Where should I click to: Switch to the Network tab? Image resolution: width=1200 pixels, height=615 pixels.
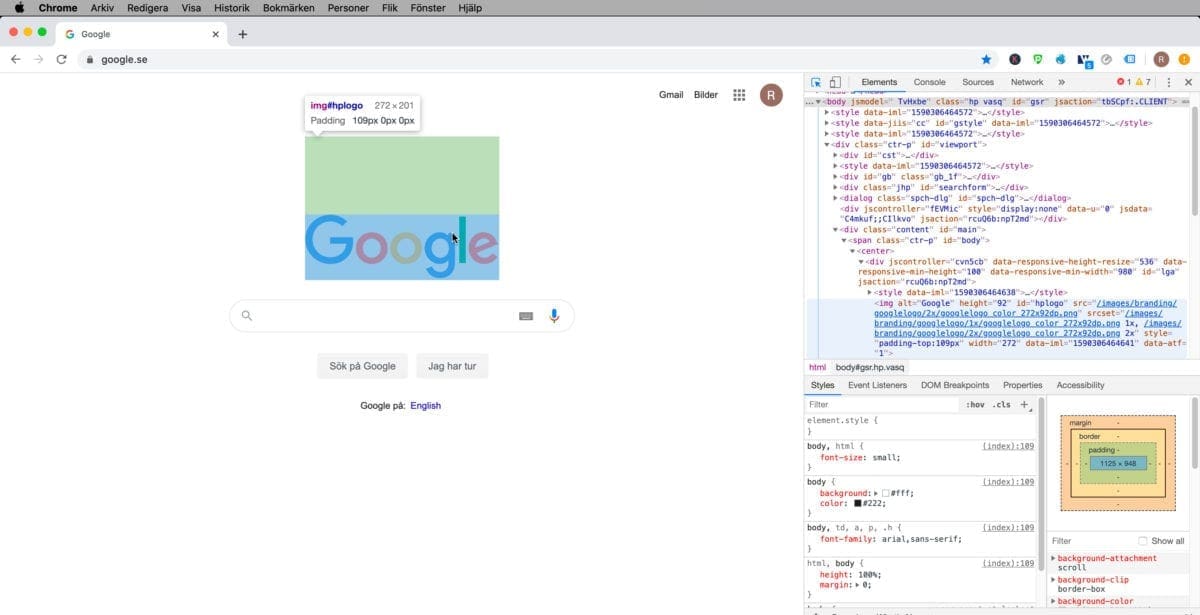(x=1027, y=82)
